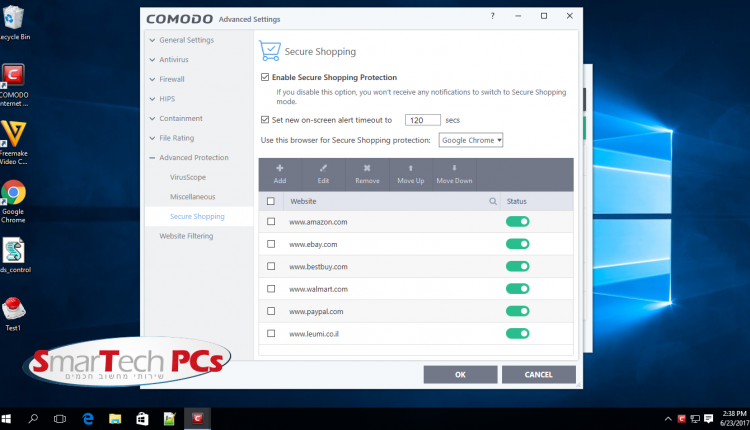Check the www.paypal.com row checkbox
This screenshot has height=430, width=750.
pyautogui.click(x=271, y=311)
